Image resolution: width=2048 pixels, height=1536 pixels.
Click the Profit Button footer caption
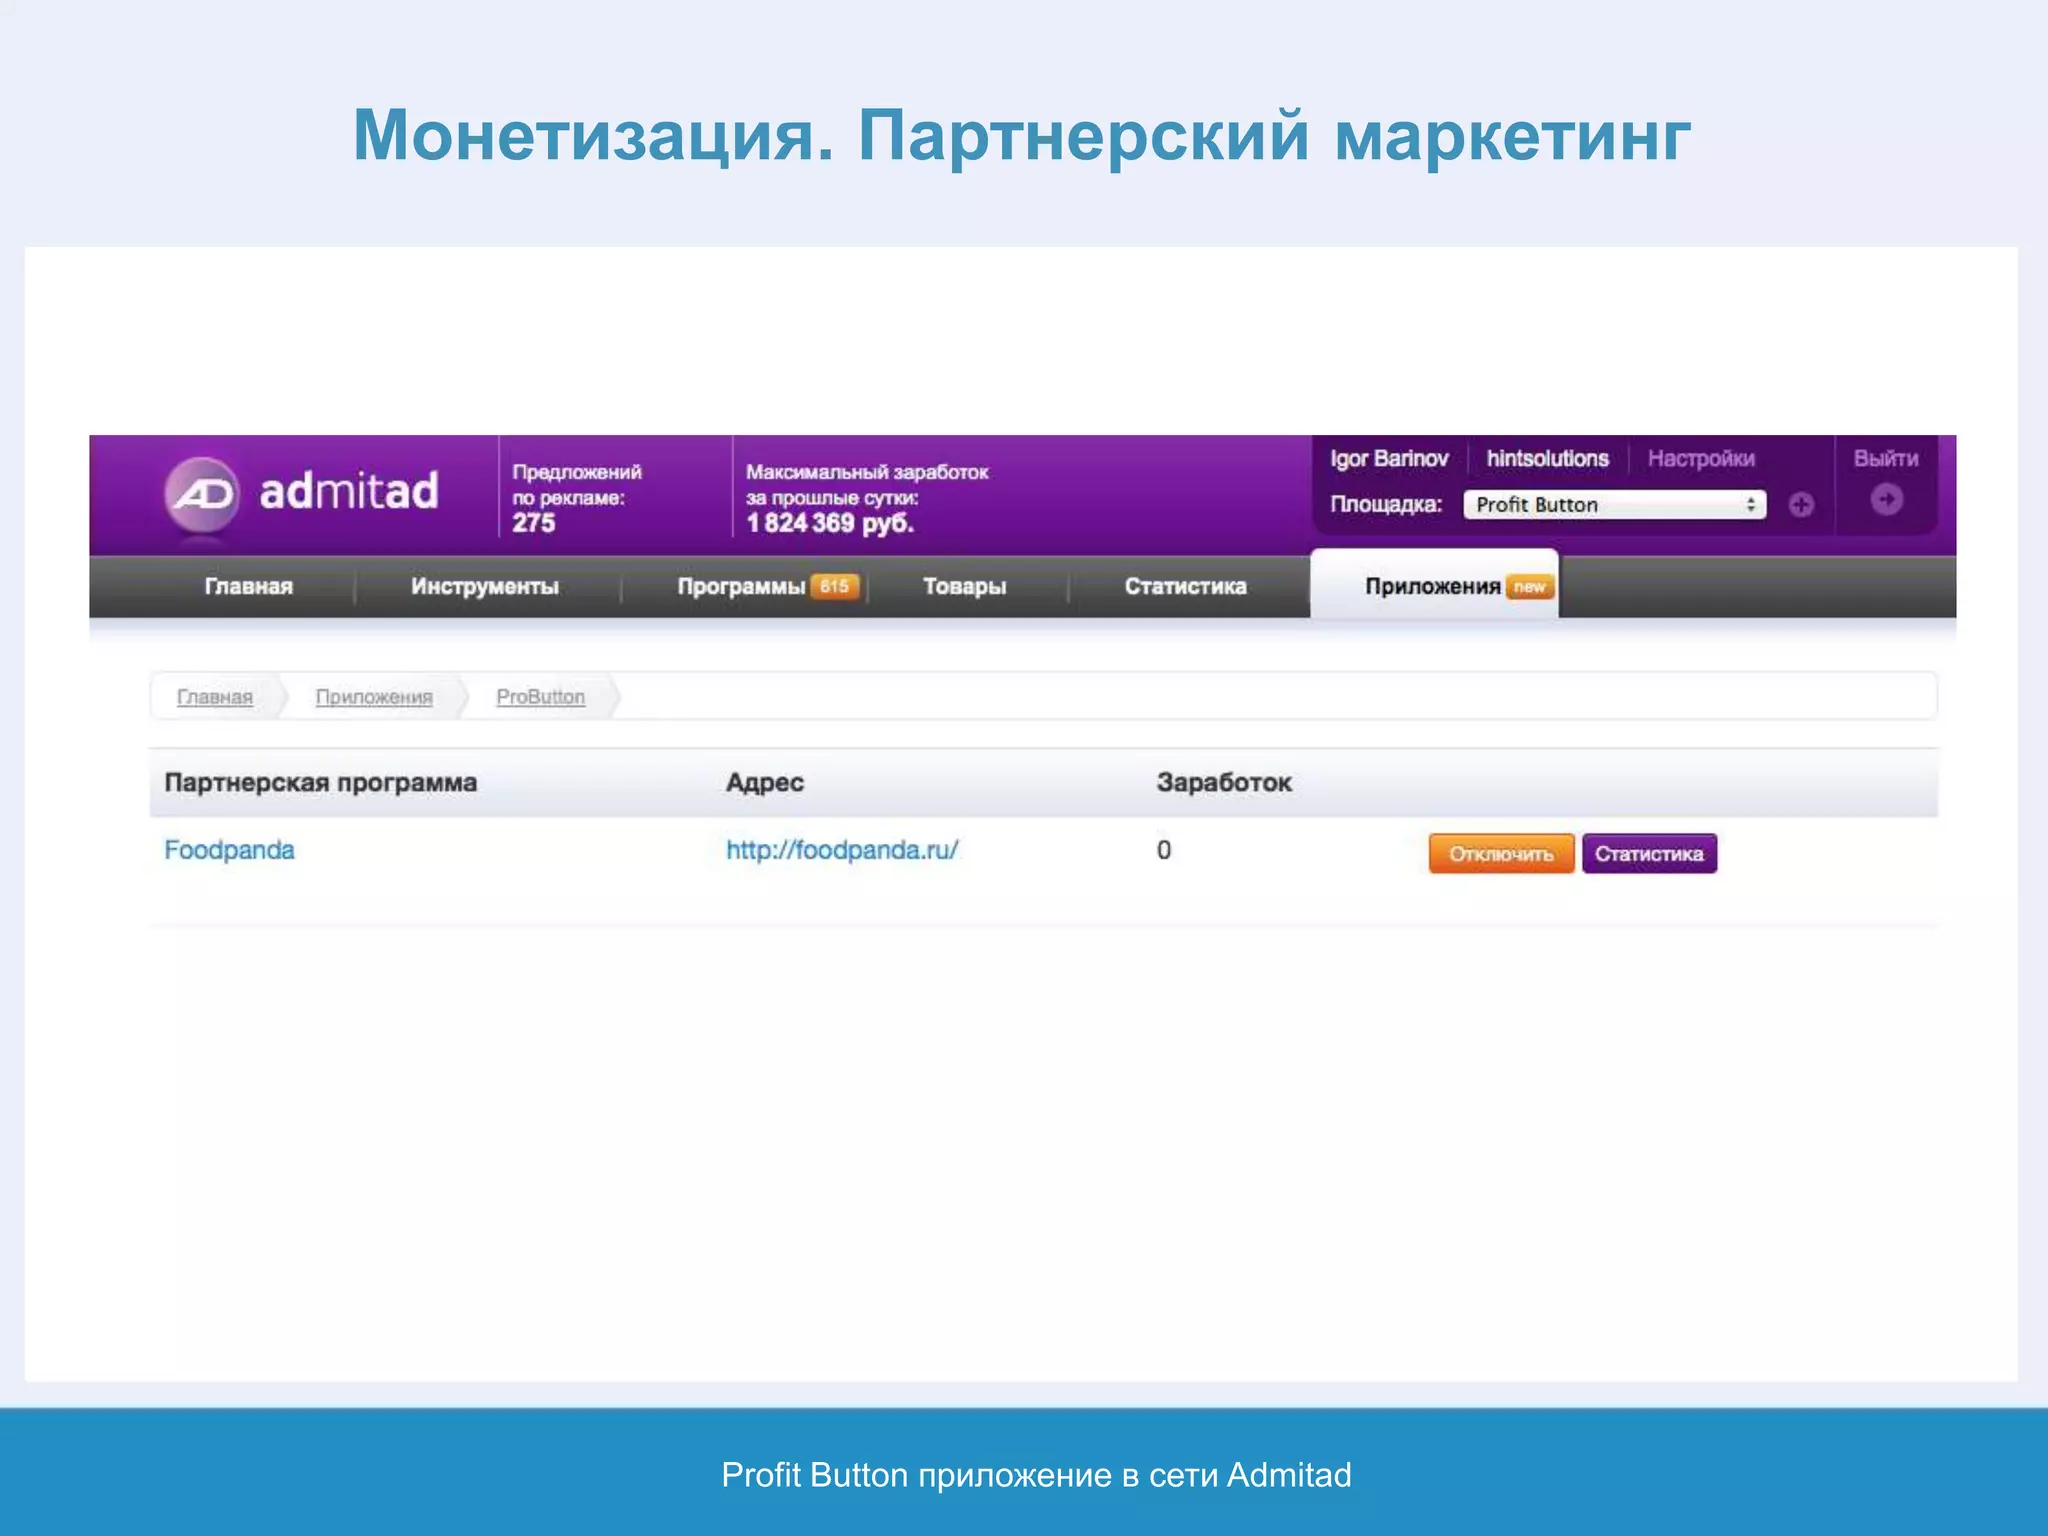click(1036, 1475)
